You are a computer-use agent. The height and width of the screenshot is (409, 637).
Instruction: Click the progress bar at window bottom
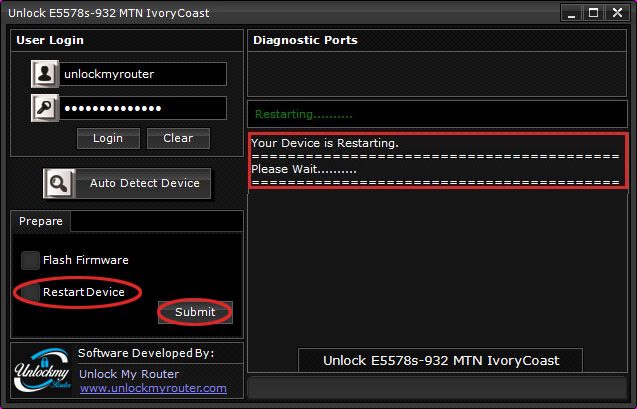click(x=438, y=388)
